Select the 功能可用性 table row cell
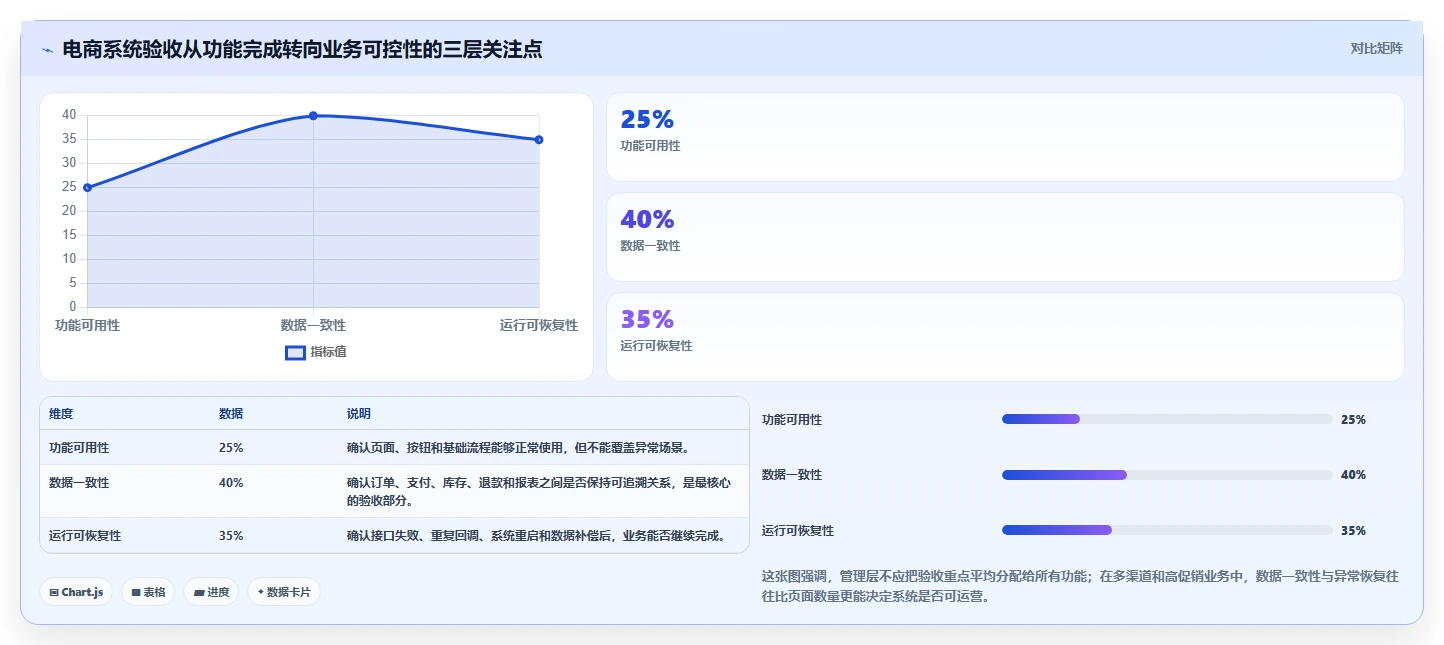Viewport: 1444px width, 645px height. 79,448
